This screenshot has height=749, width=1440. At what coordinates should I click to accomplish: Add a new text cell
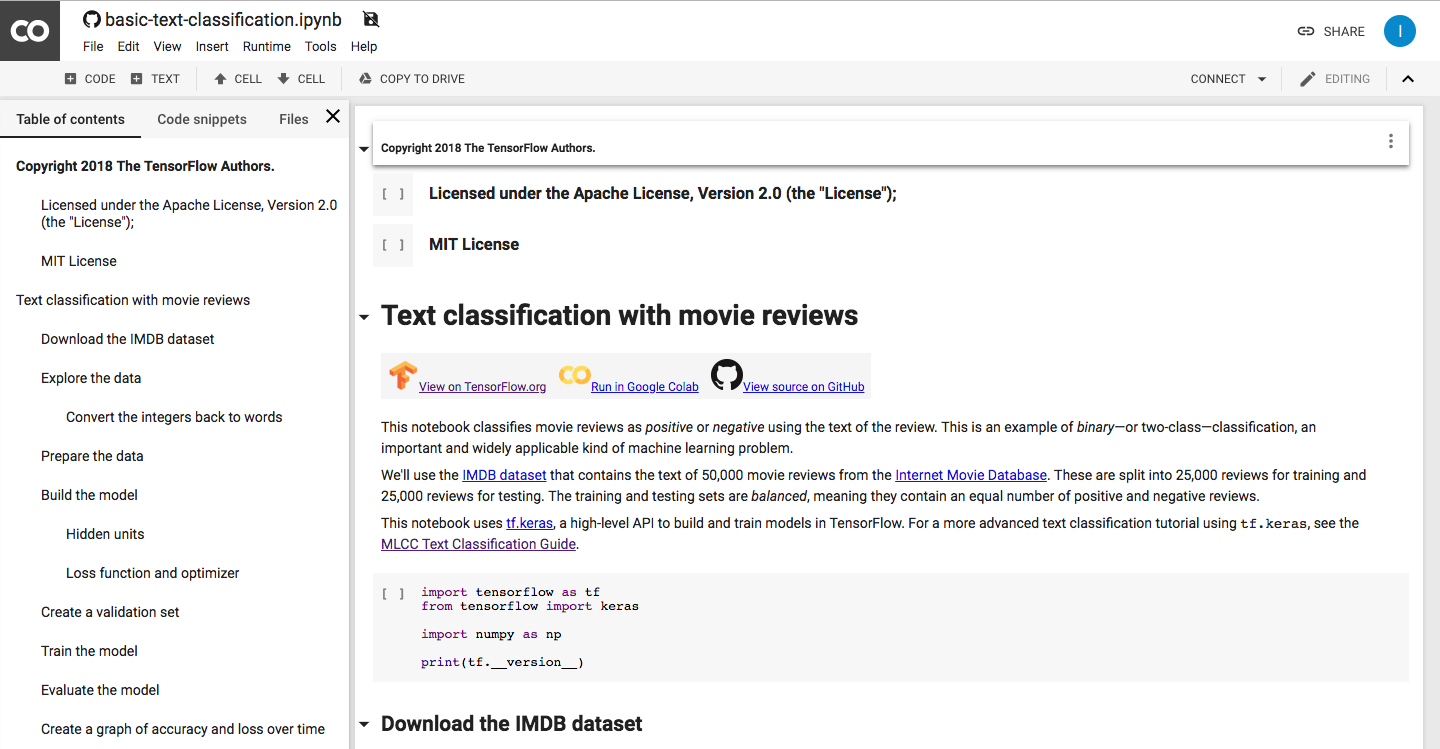tap(155, 79)
